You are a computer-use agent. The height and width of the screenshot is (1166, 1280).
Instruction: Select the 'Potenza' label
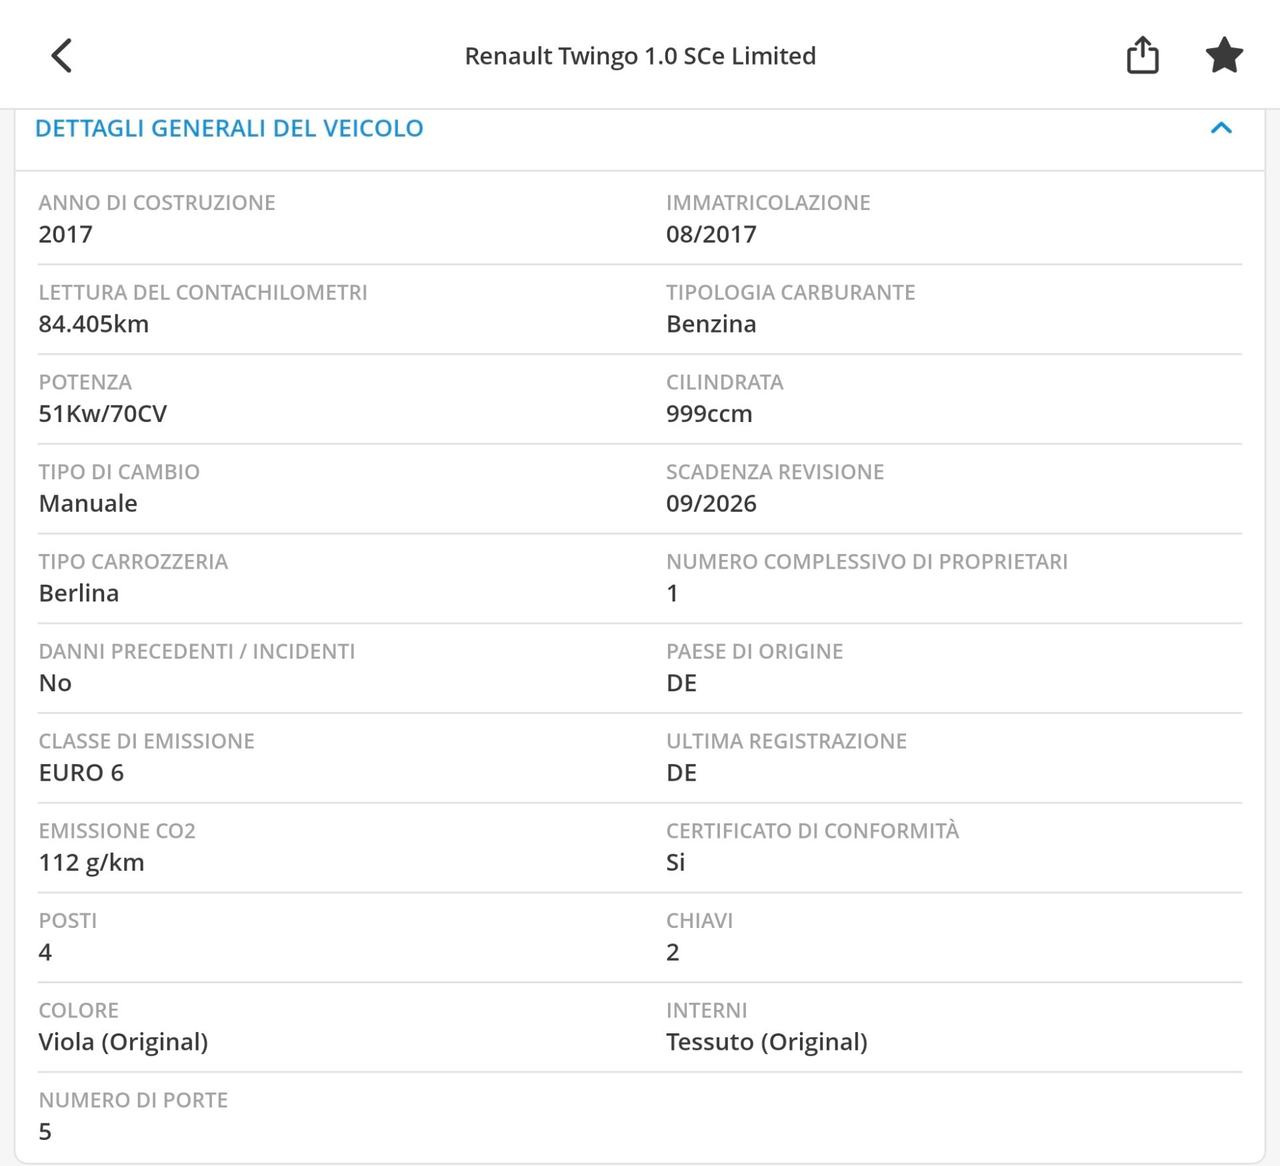click(x=85, y=382)
